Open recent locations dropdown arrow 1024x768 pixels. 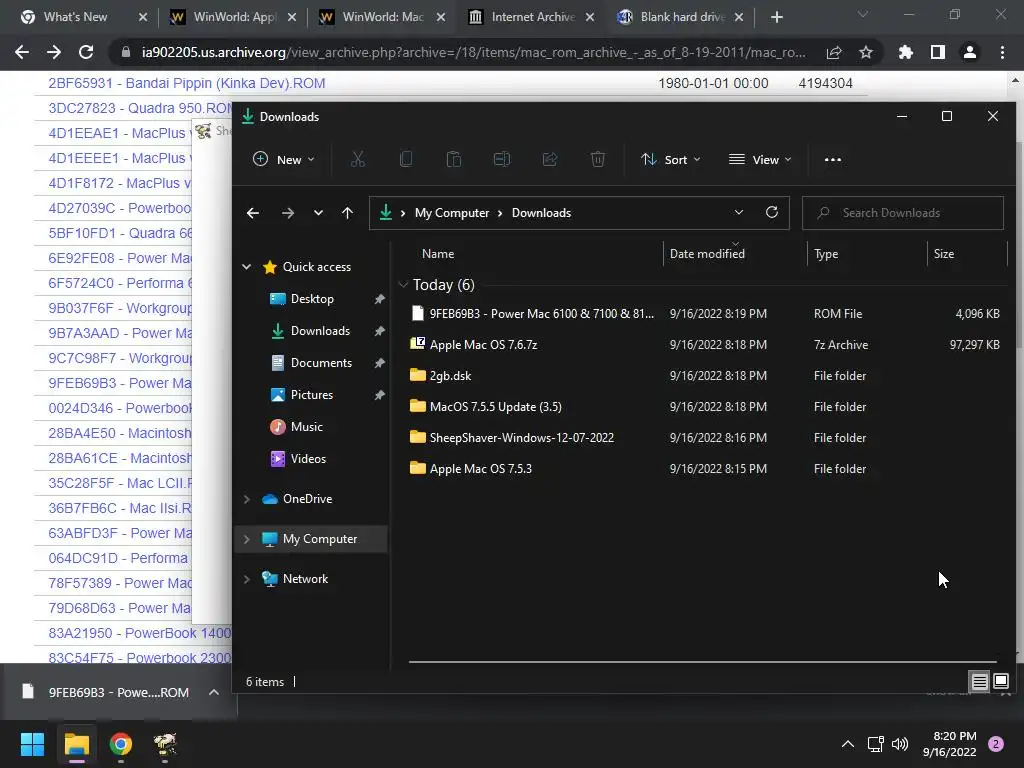318,213
